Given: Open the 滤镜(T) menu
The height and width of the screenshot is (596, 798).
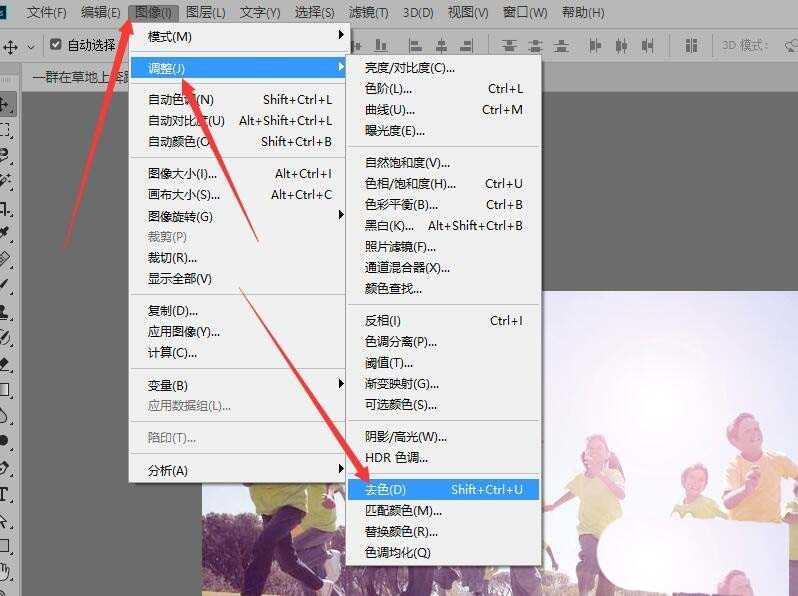Looking at the screenshot, I should tap(368, 12).
